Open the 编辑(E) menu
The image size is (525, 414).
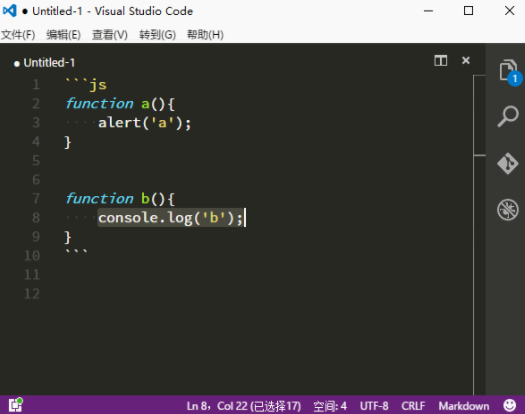click(63, 34)
